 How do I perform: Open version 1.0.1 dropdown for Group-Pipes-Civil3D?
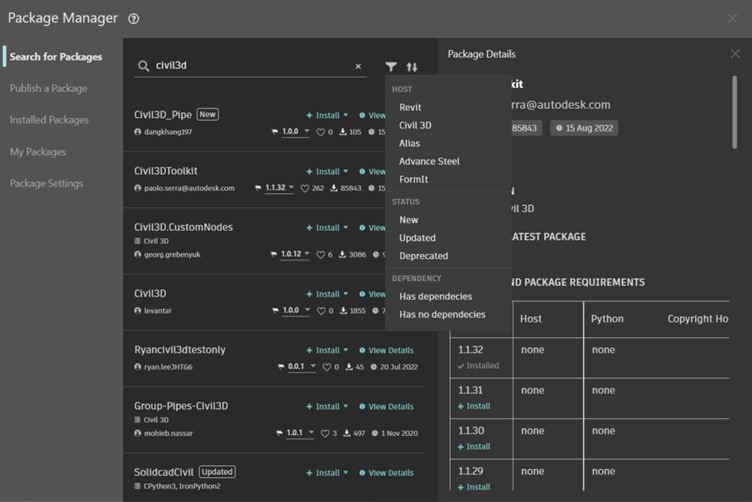pos(300,433)
